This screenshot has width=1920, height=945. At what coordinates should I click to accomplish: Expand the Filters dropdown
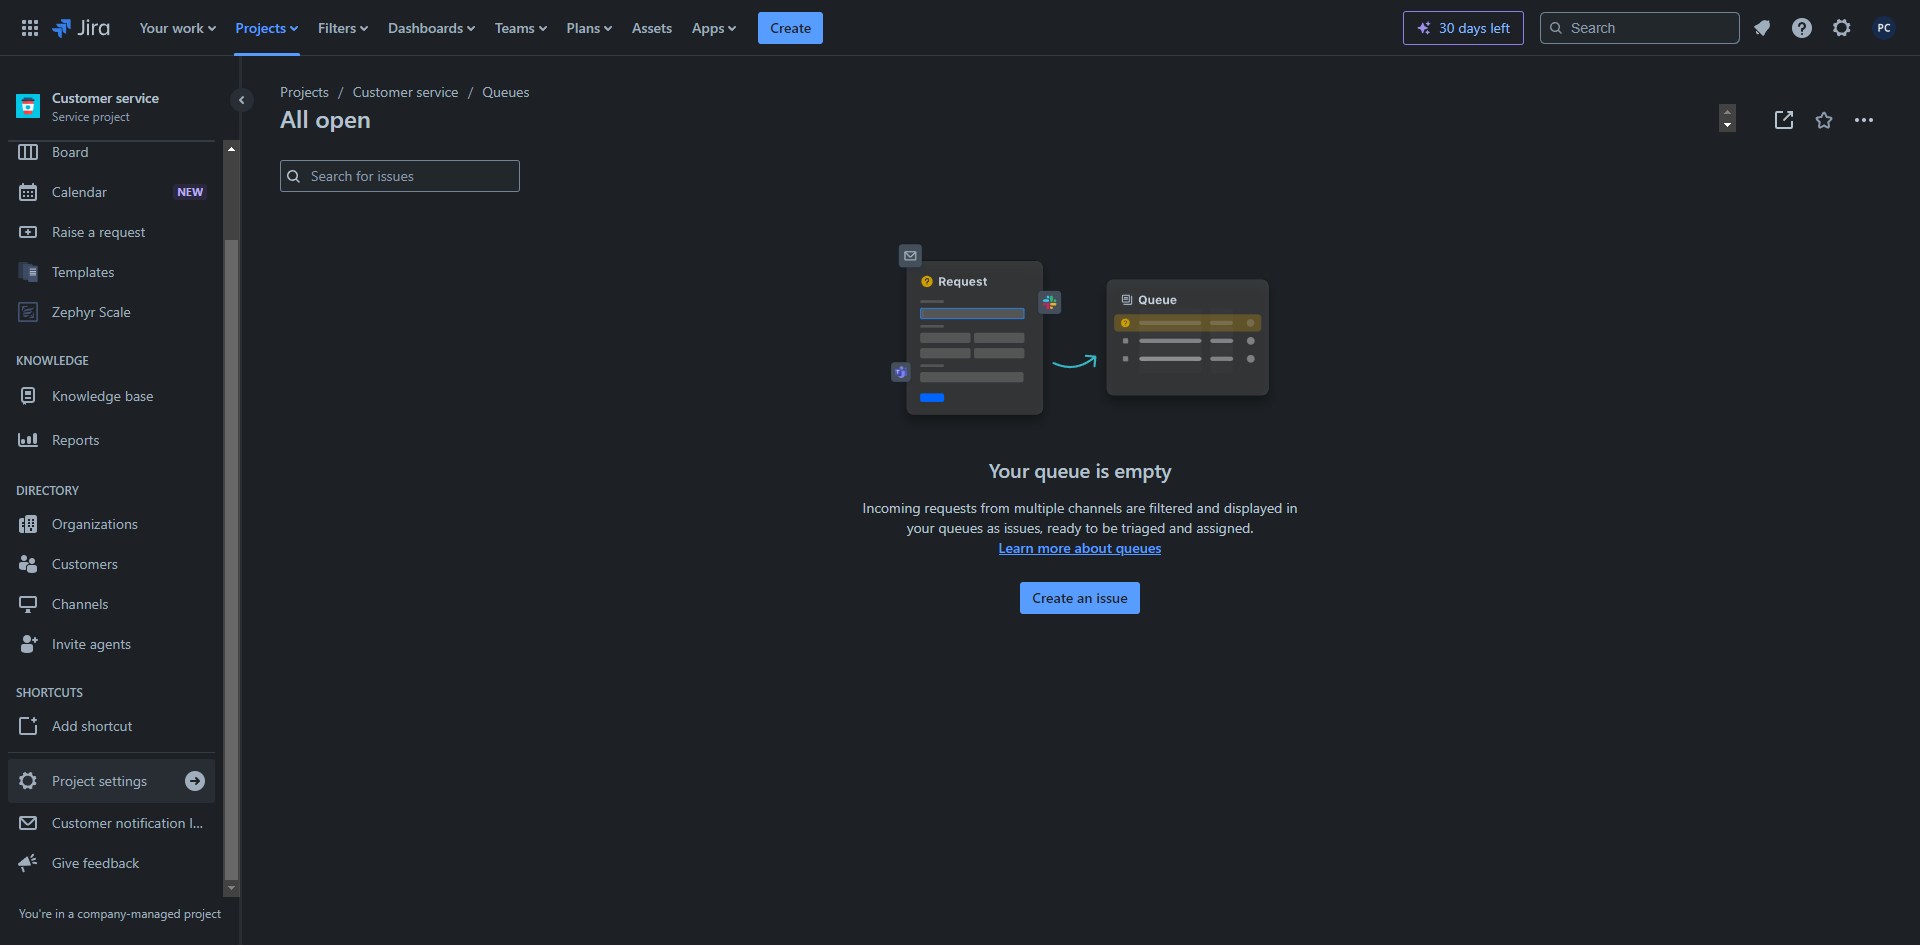pyautogui.click(x=343, y=28)
